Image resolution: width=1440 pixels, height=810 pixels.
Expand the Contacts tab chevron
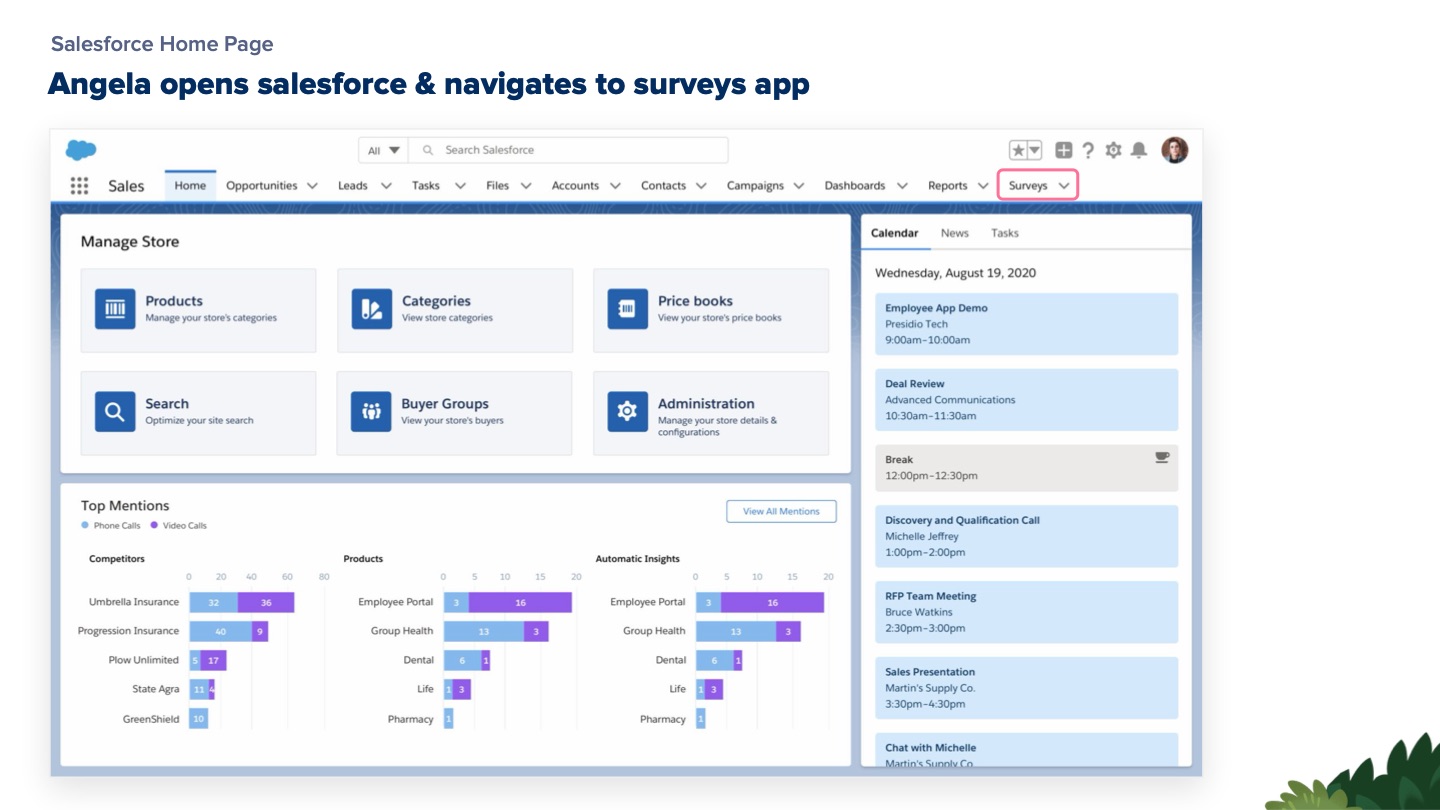point(701,186)
